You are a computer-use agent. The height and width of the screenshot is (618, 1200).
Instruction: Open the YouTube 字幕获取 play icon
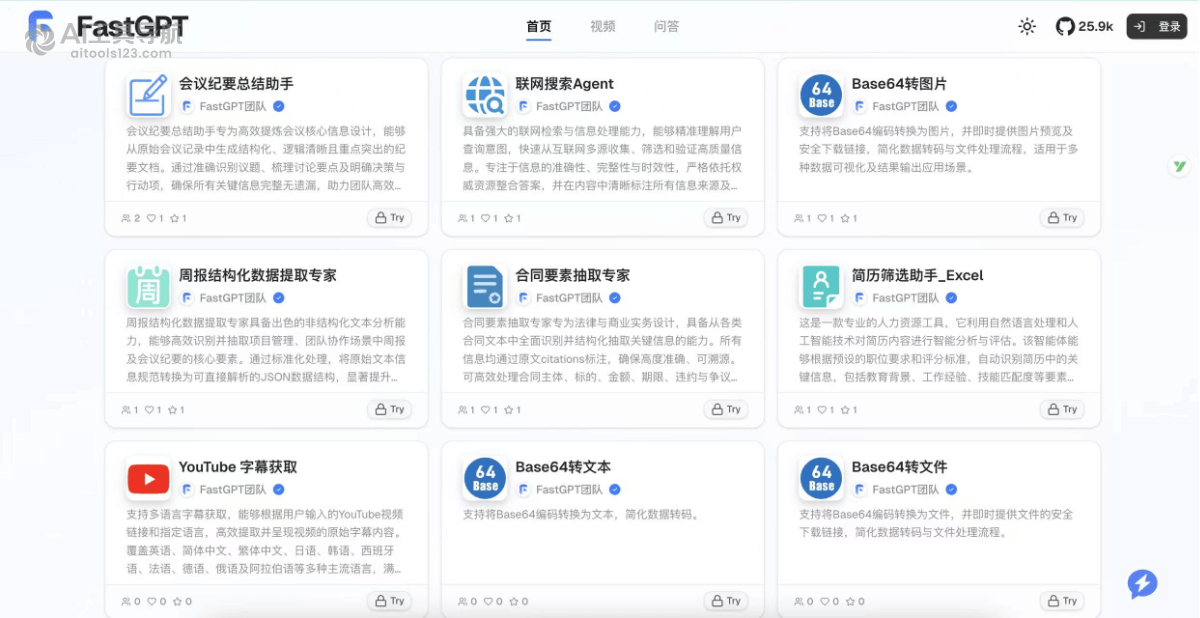pos(148,479)
